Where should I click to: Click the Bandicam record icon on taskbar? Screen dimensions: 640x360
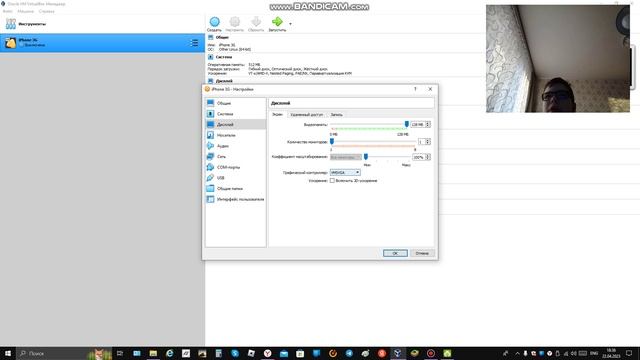[431, 353]
